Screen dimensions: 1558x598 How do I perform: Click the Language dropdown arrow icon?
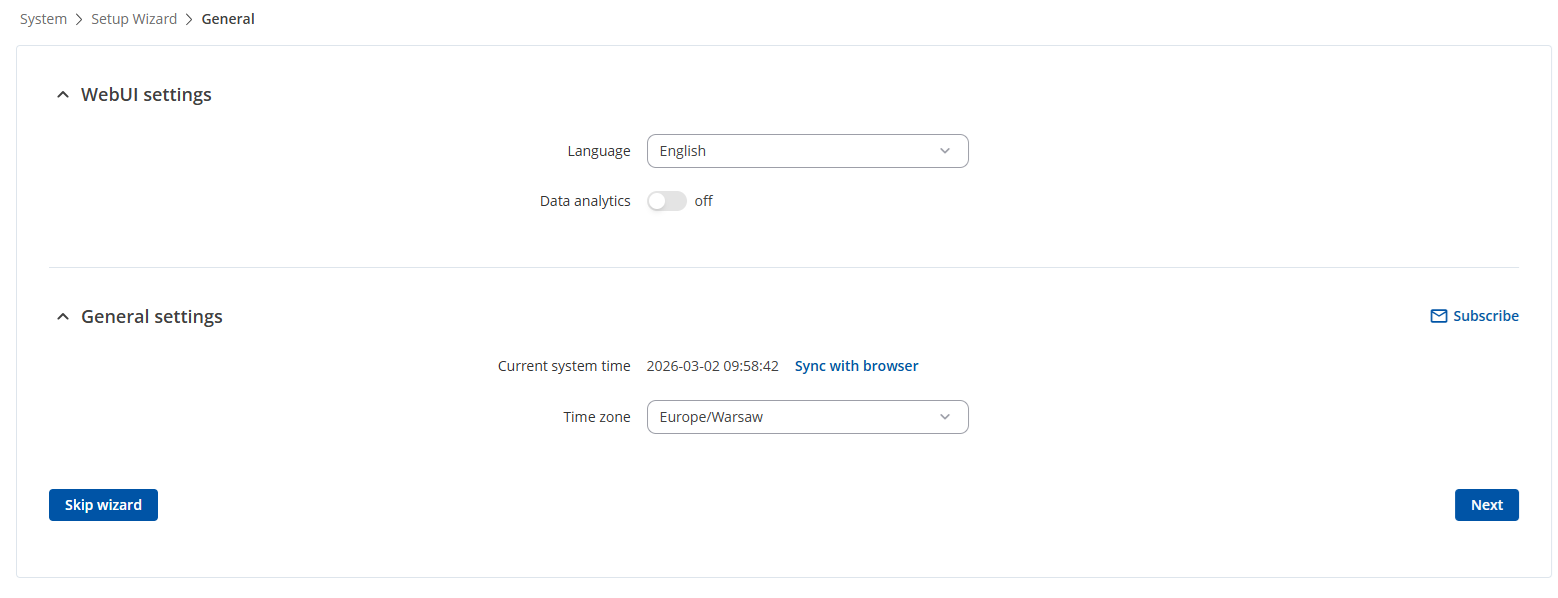[944, 151]
